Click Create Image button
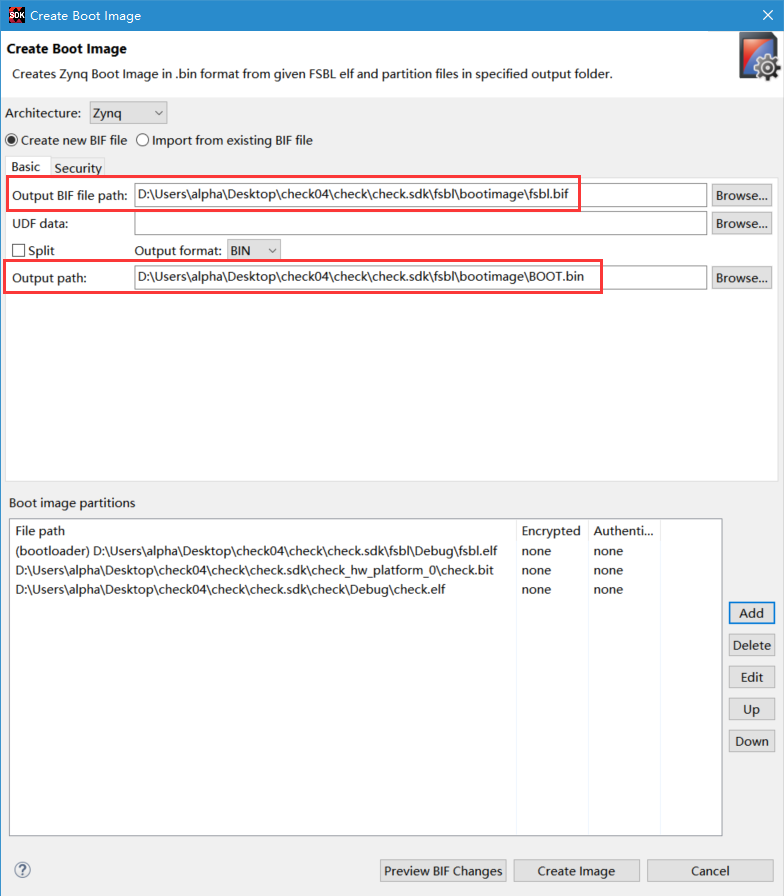This screenshot has width=784, height=896. pyautogui.click(x=576, y=871)
